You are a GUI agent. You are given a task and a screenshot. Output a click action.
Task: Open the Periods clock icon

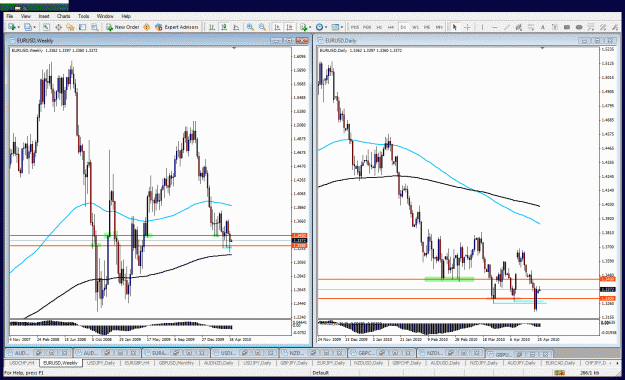(x=319, y=27)
